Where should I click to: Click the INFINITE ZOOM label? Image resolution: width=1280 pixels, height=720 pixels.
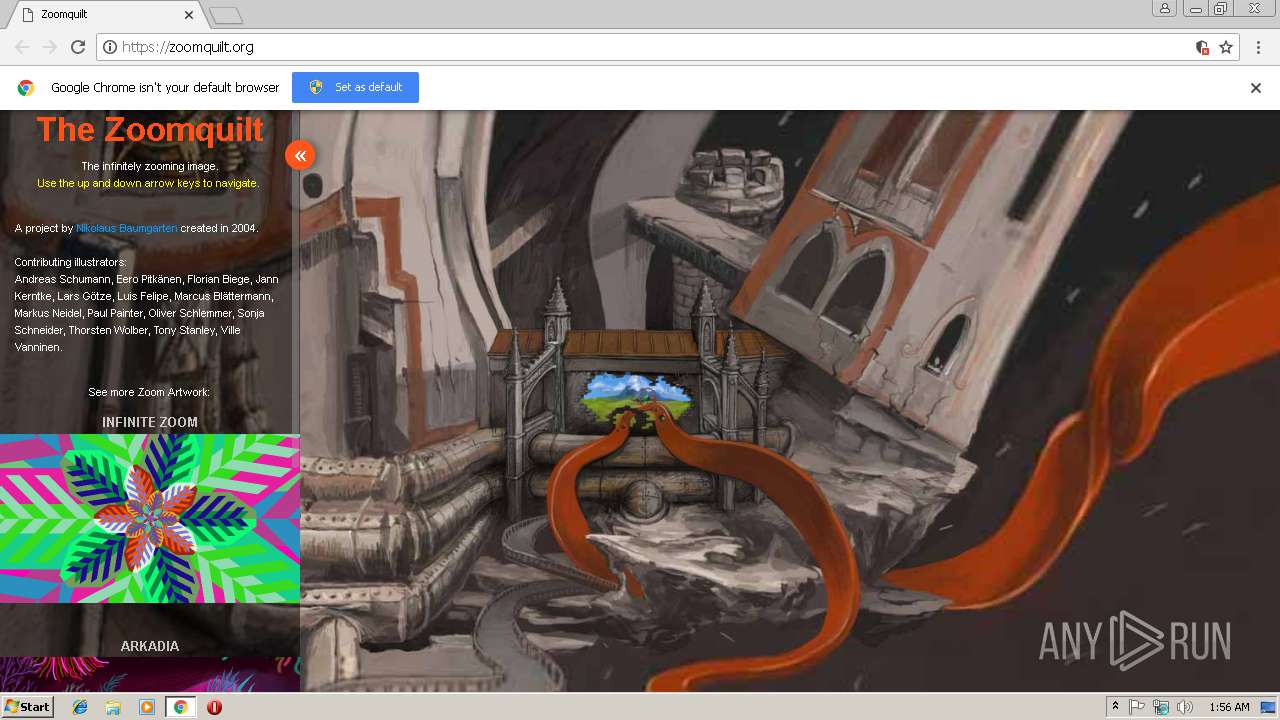(x=150, y=422)
